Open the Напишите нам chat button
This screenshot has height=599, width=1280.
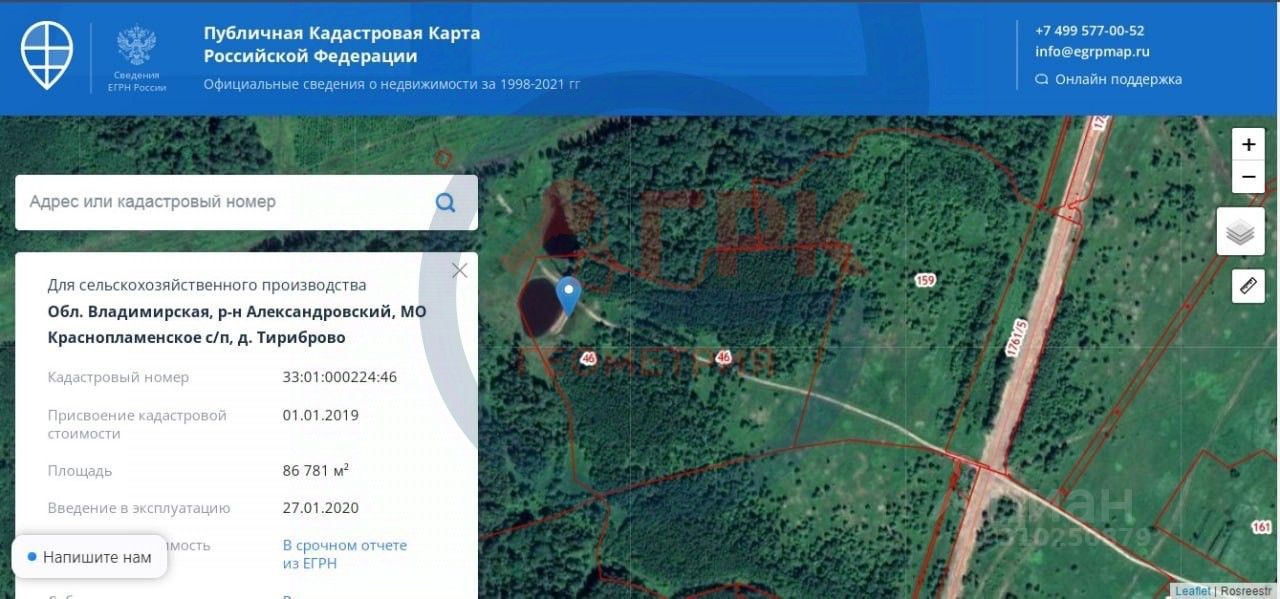click(89, 557)
